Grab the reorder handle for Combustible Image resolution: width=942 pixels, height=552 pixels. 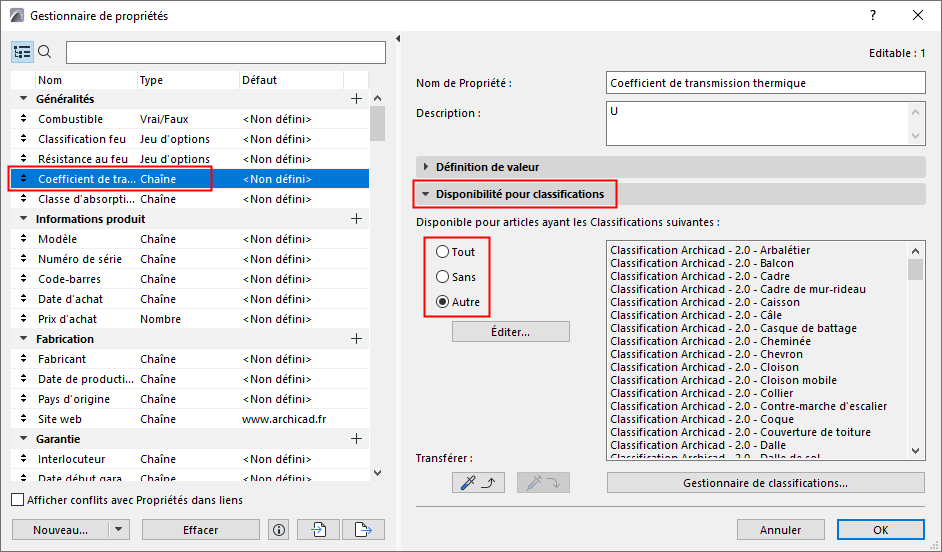[23, 119]
